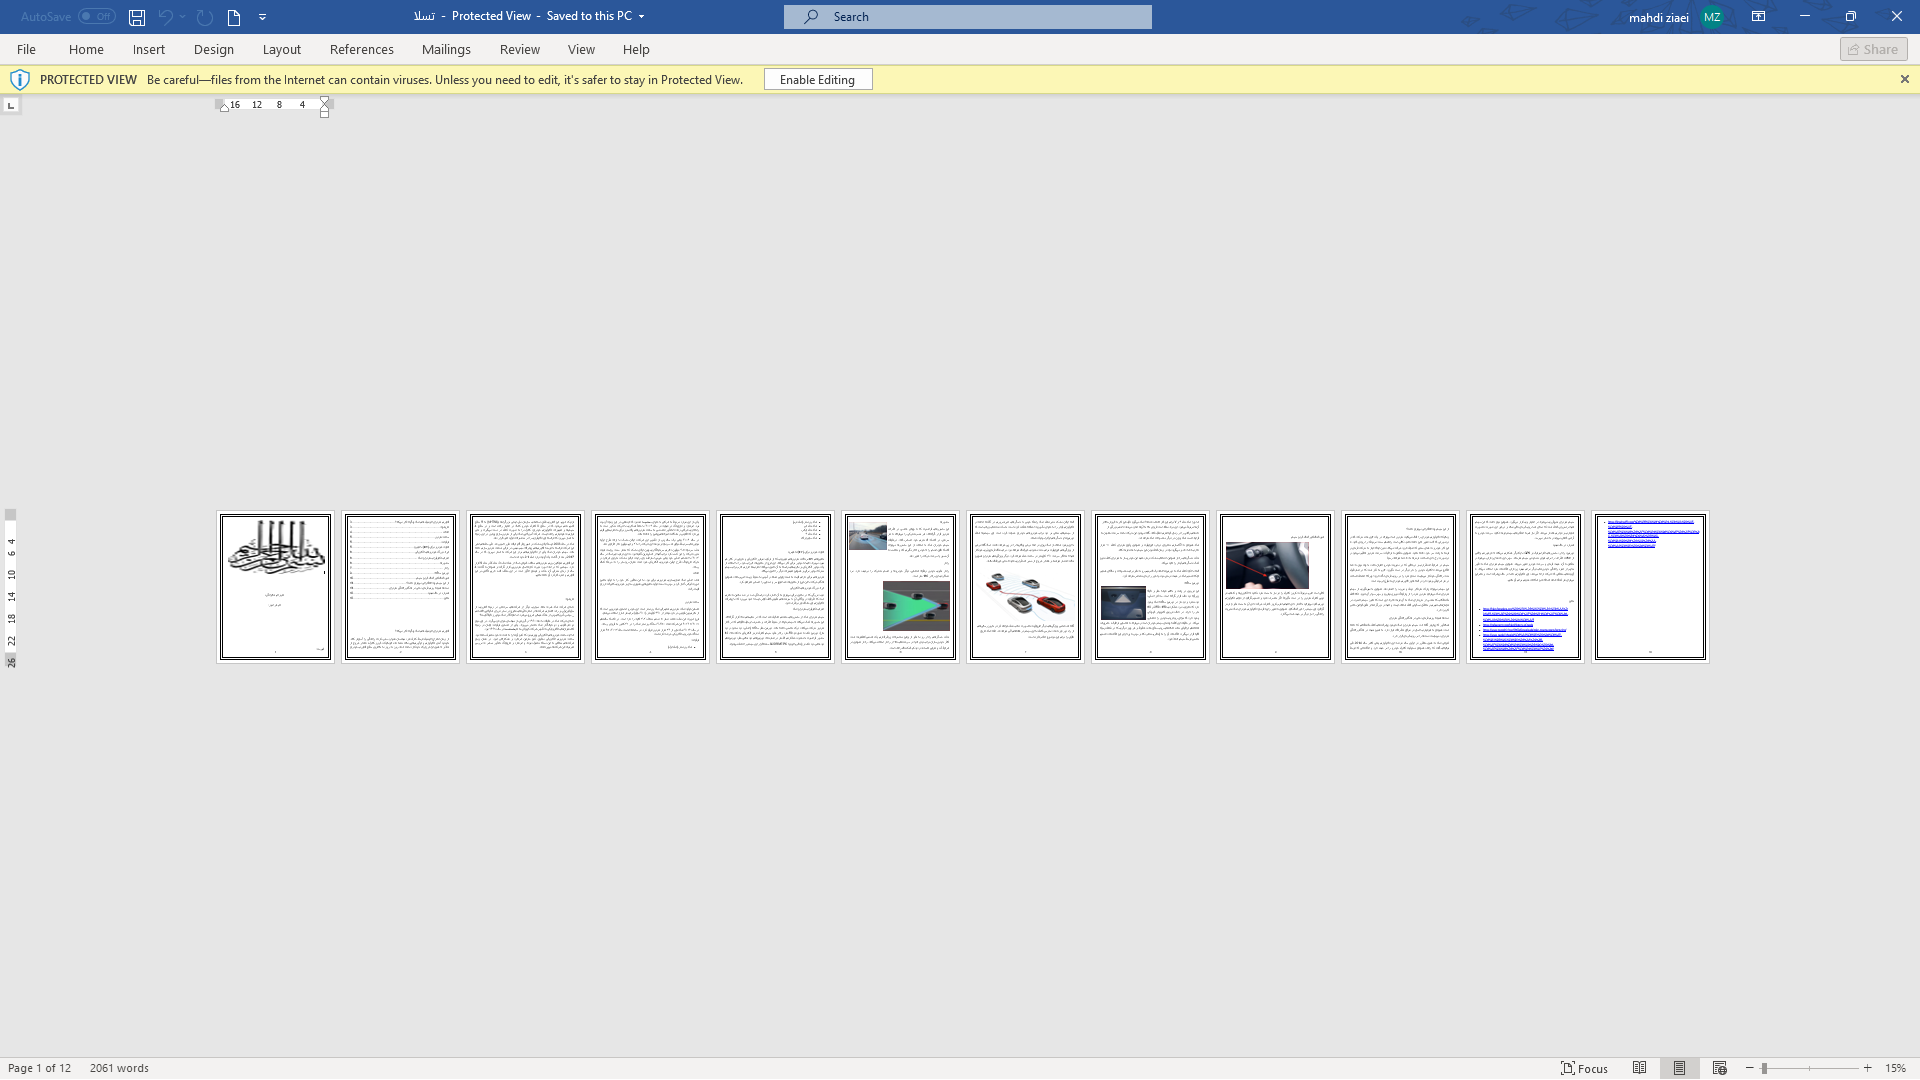Click the Read Mode icon in status bar
Image resolution: width=1920 pixels, height=1080 pixels.
[x=1640, y=1068]
